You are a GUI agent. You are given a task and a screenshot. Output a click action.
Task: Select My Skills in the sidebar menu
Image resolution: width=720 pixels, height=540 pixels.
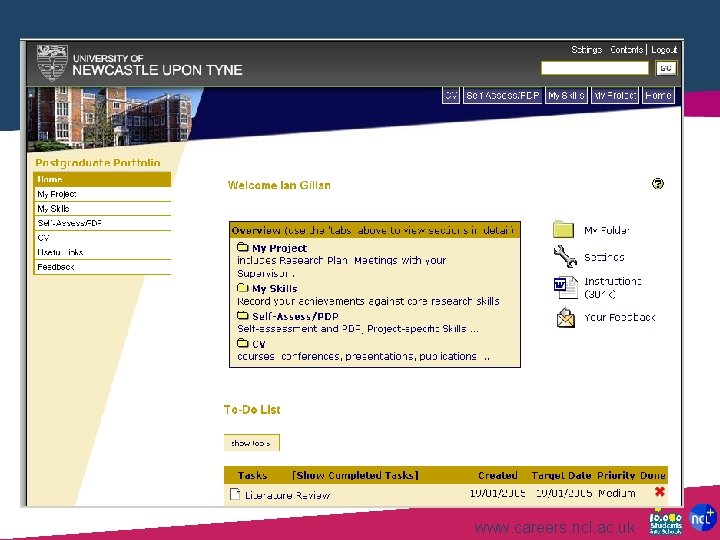(102, 209)
